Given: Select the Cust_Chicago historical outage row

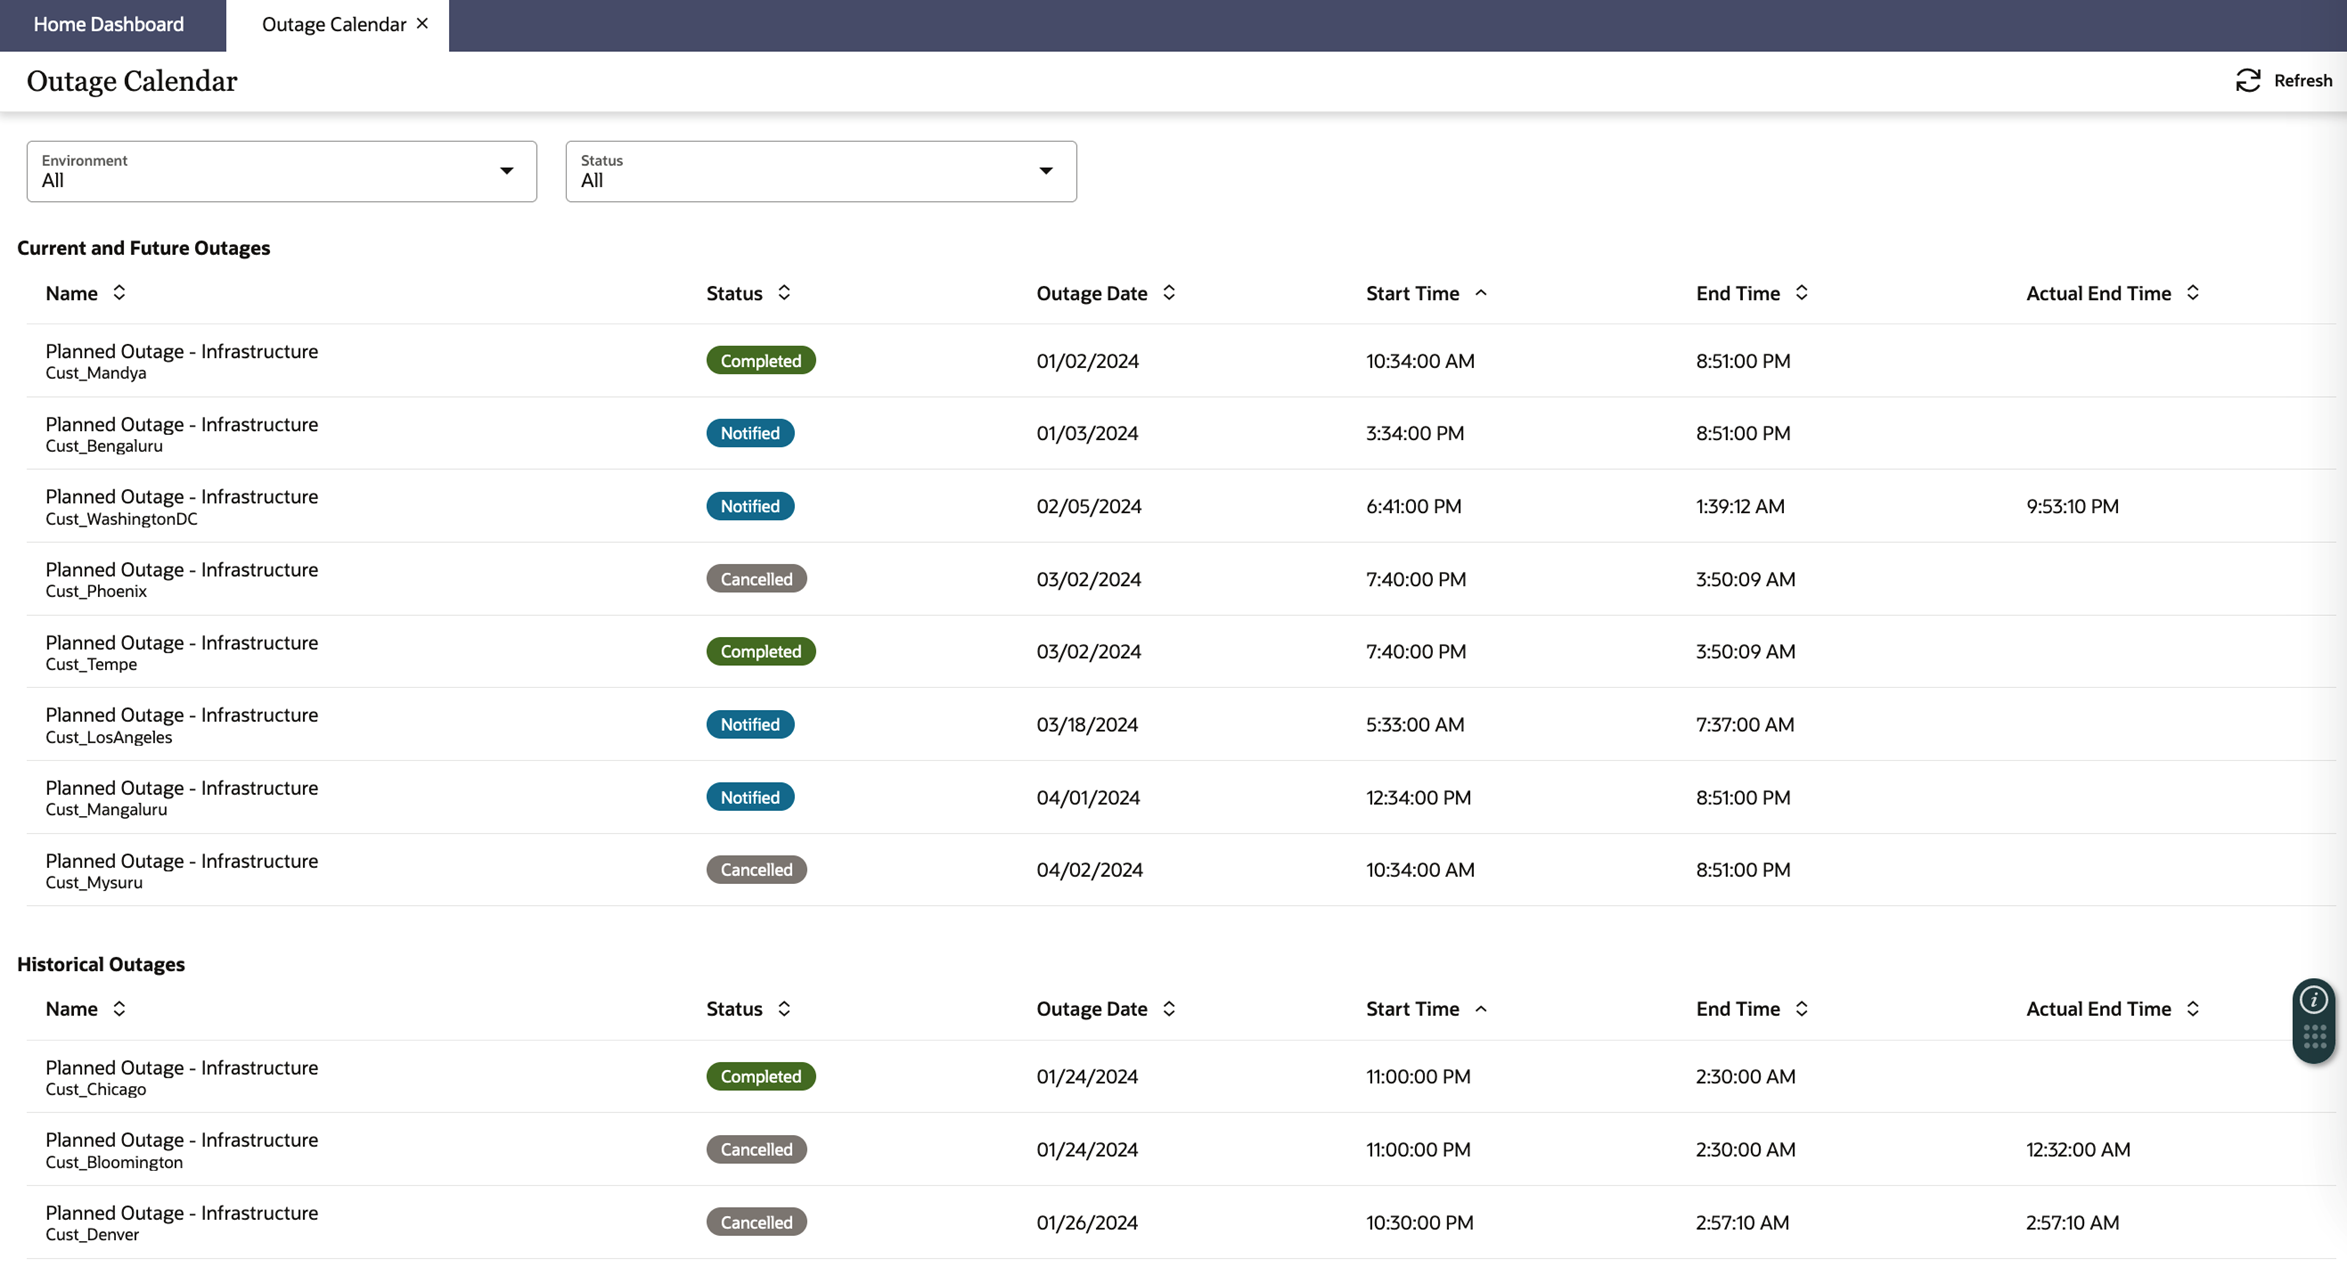Looking at the screenshot, I should coord(182,1077).
